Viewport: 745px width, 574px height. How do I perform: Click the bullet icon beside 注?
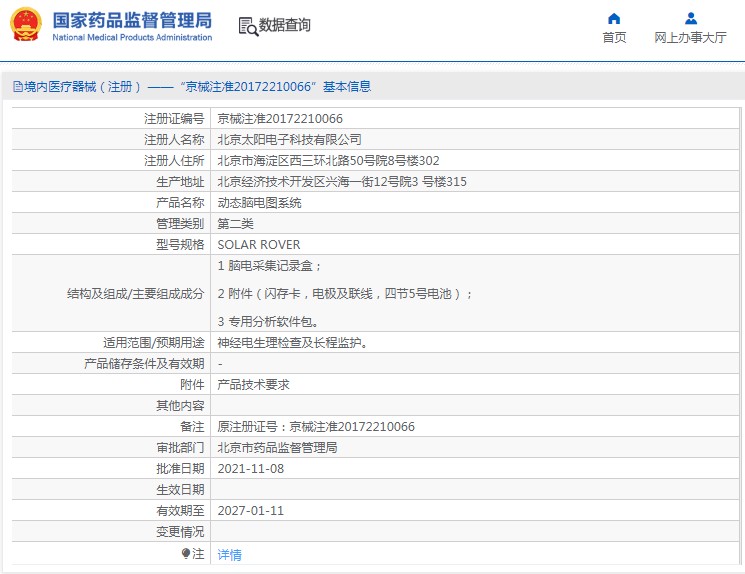pos(186,553)
